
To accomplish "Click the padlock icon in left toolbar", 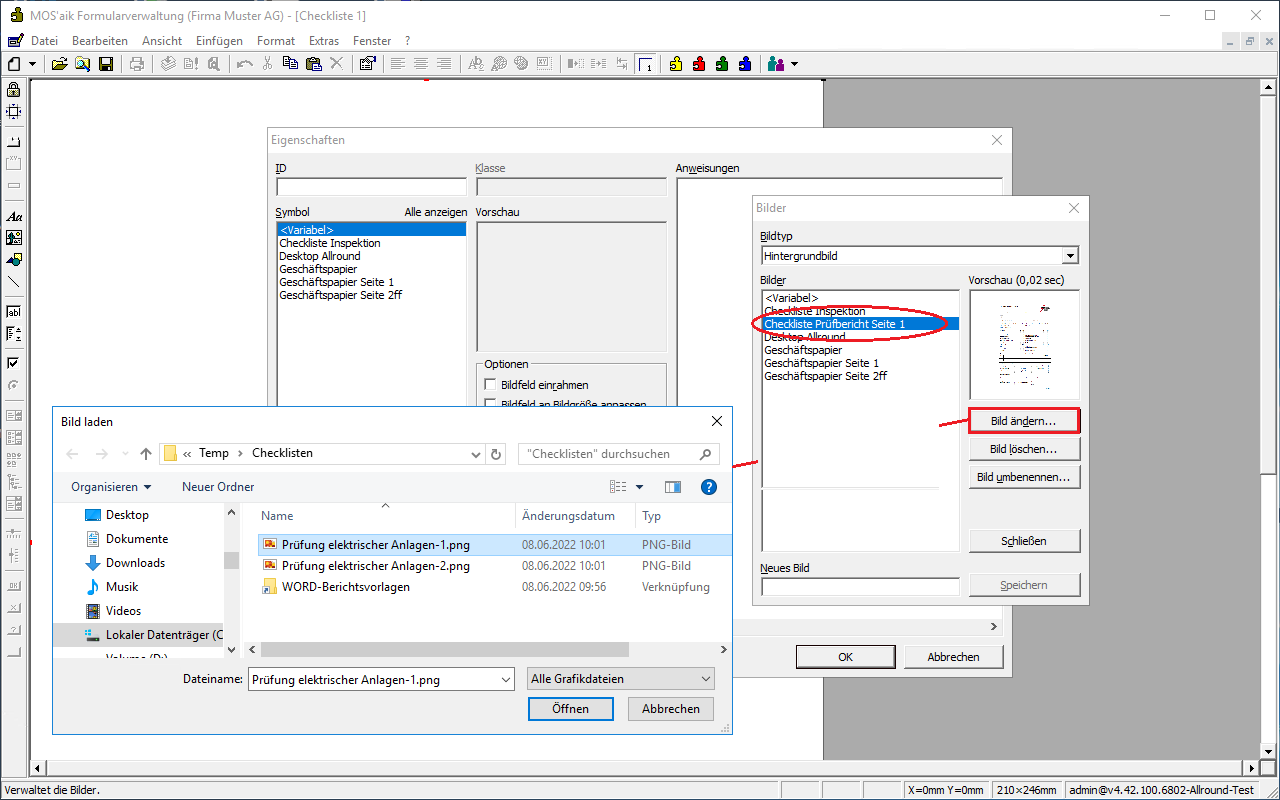I will pyautogui.click(x=14, y=90).
